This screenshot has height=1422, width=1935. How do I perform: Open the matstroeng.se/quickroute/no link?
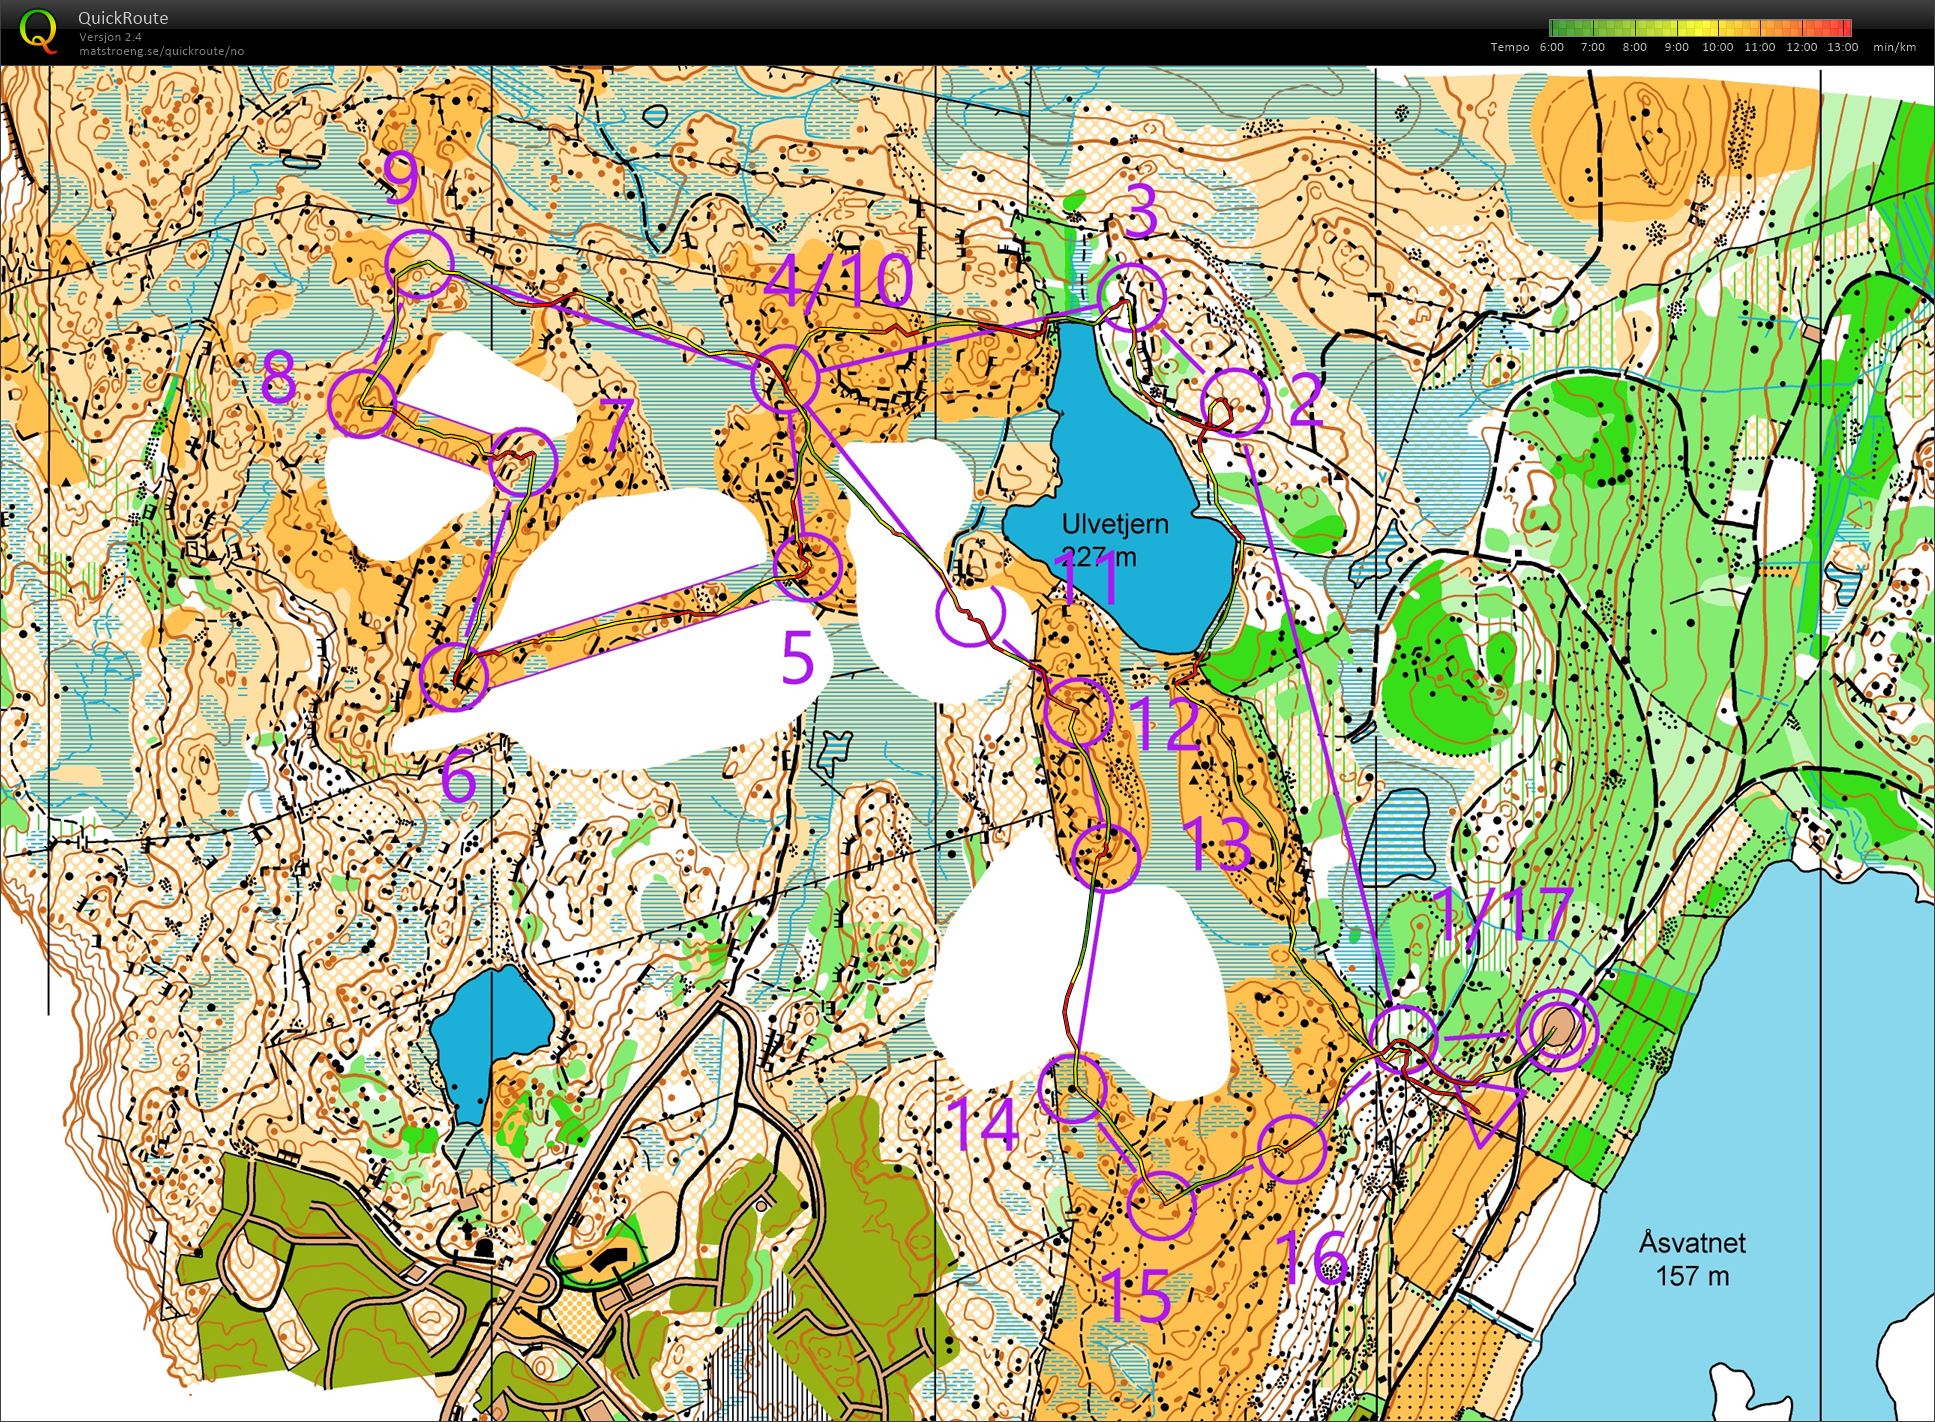click(x=161, y=51)
